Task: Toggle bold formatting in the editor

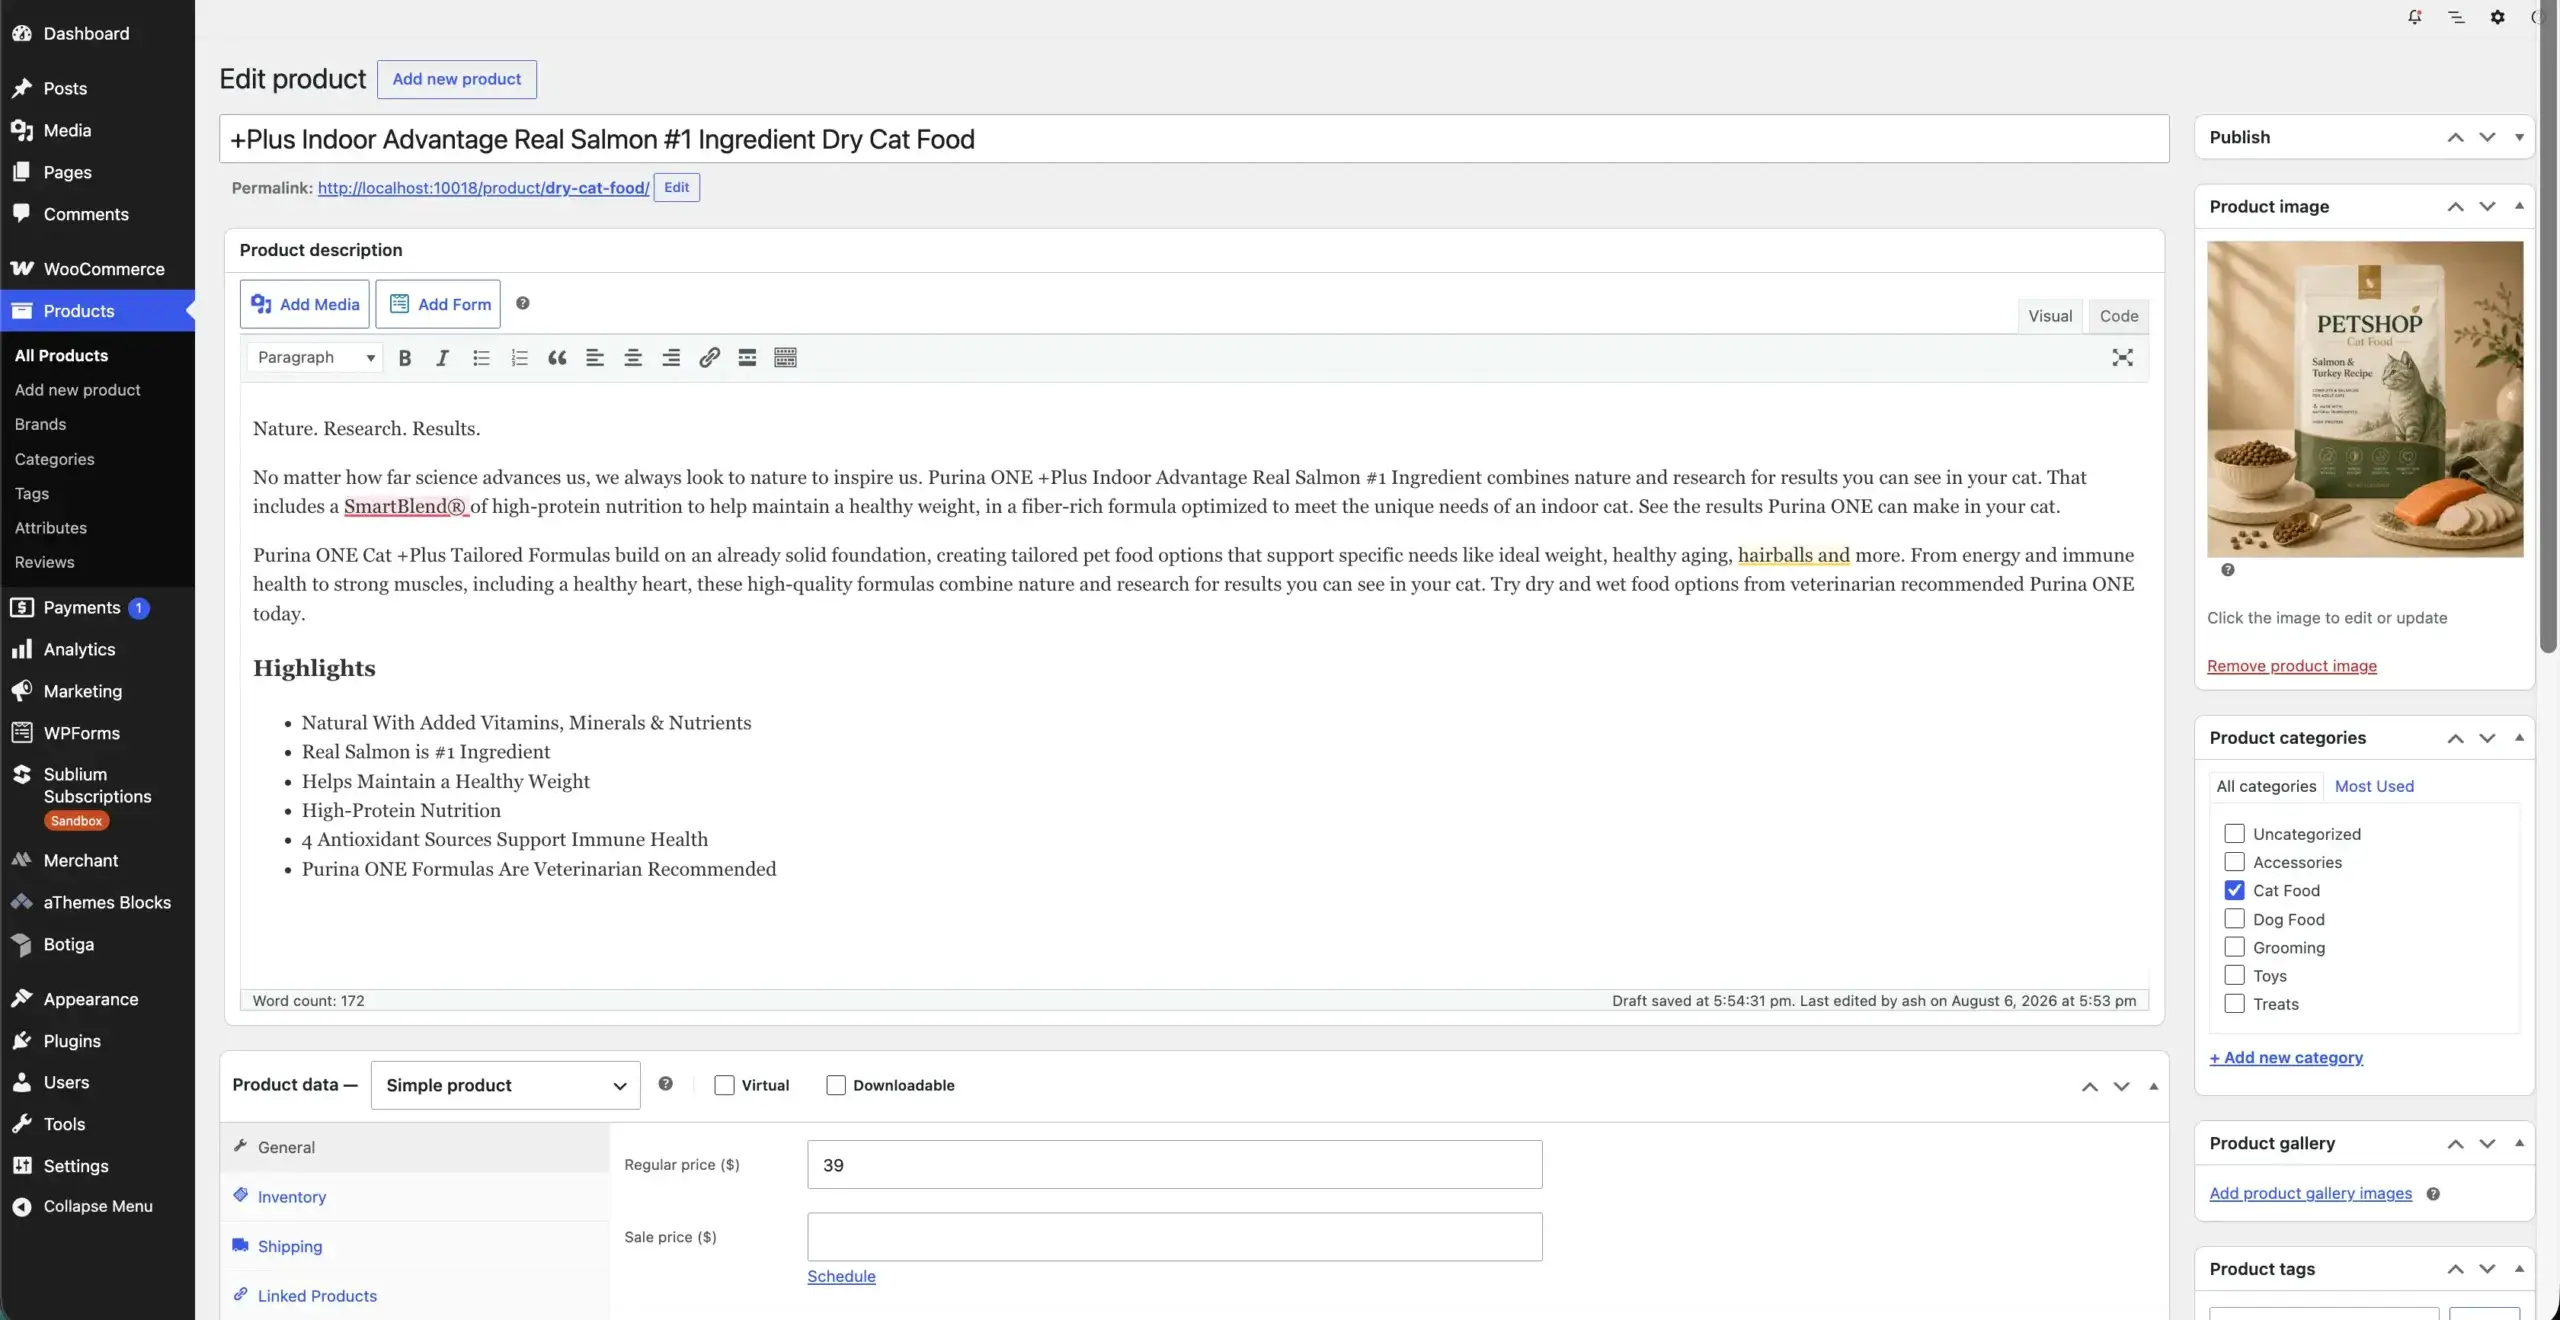Action: click(x=405, y=358)
